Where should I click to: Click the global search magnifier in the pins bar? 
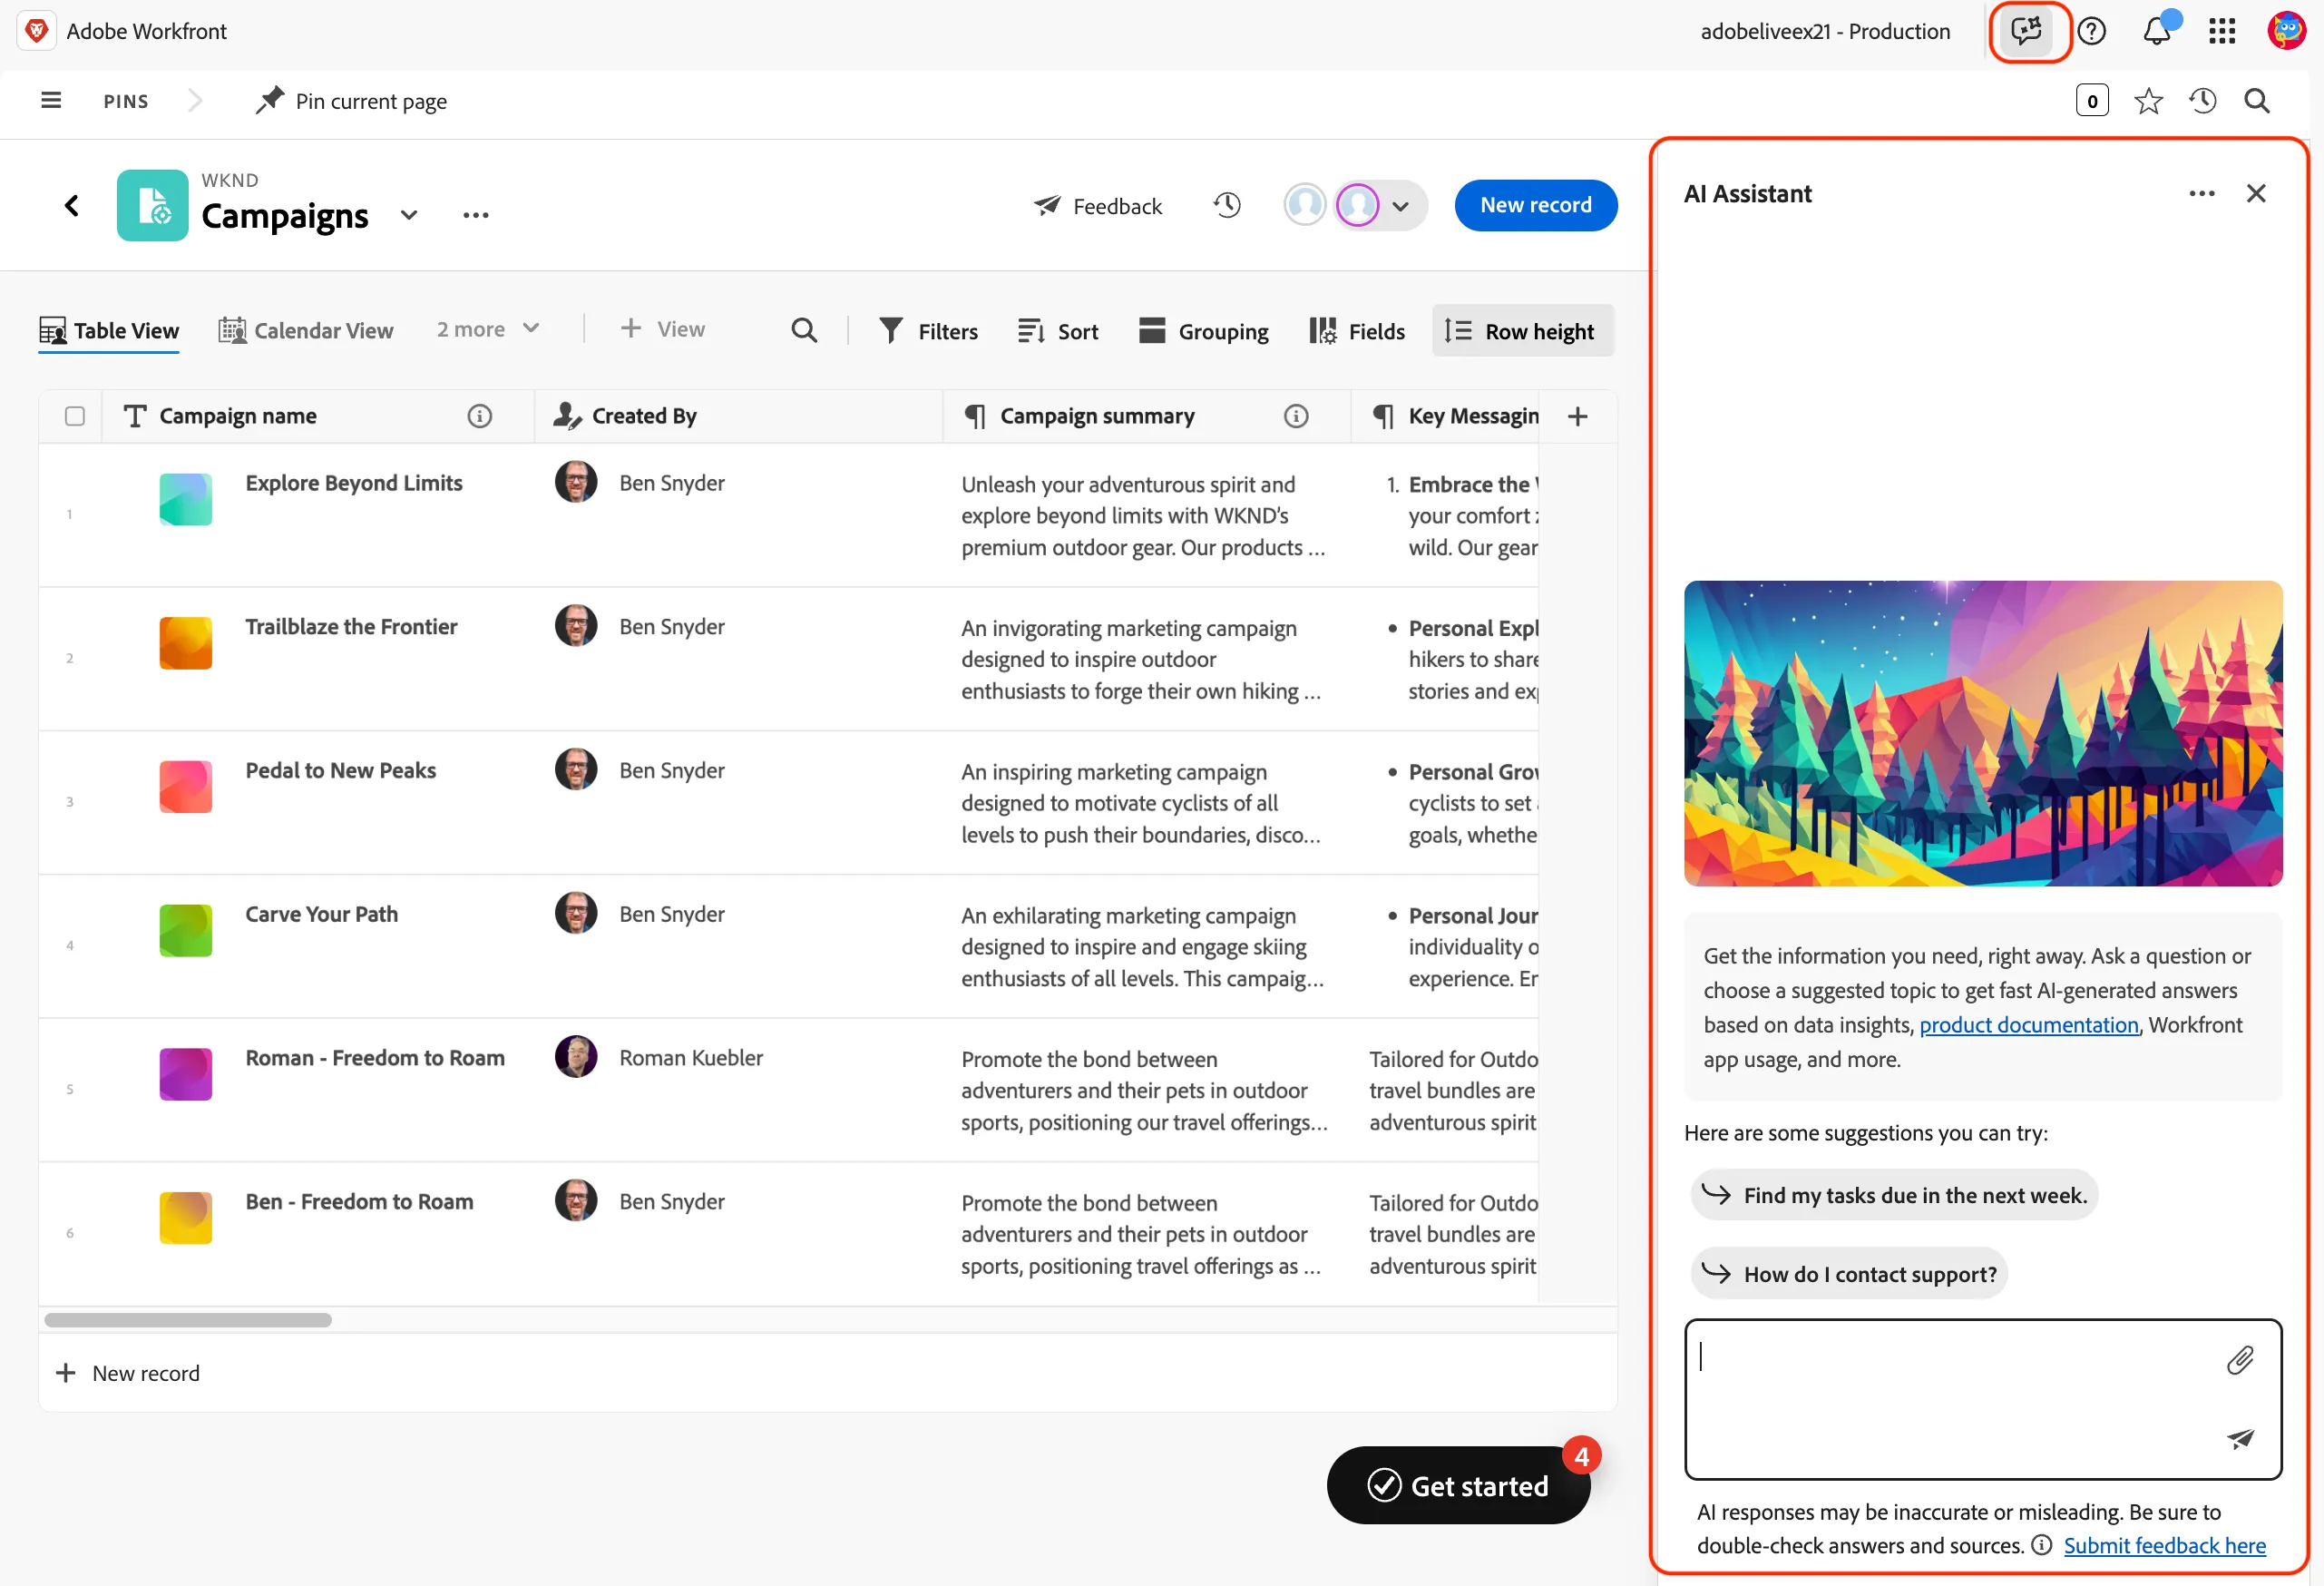pos(2256,100)
